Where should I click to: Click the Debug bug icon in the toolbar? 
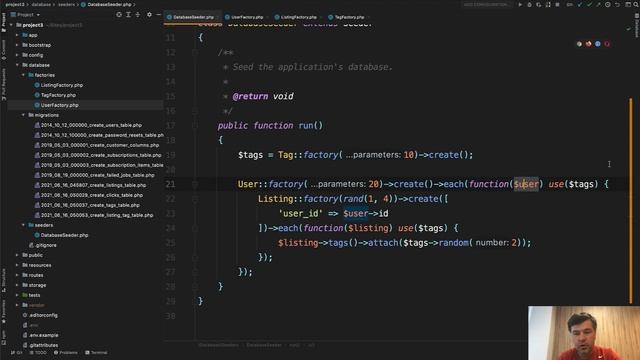coord(529,4)
